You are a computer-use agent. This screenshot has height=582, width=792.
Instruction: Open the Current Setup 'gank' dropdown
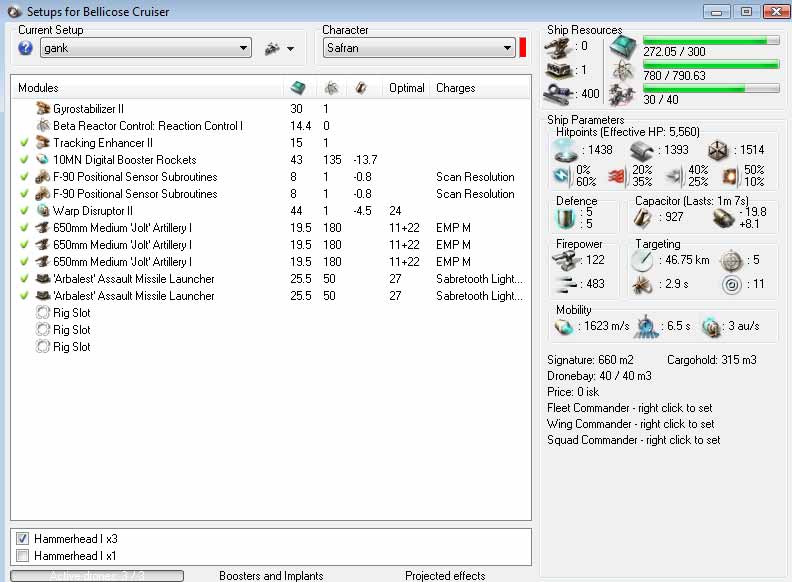[244, 48]
